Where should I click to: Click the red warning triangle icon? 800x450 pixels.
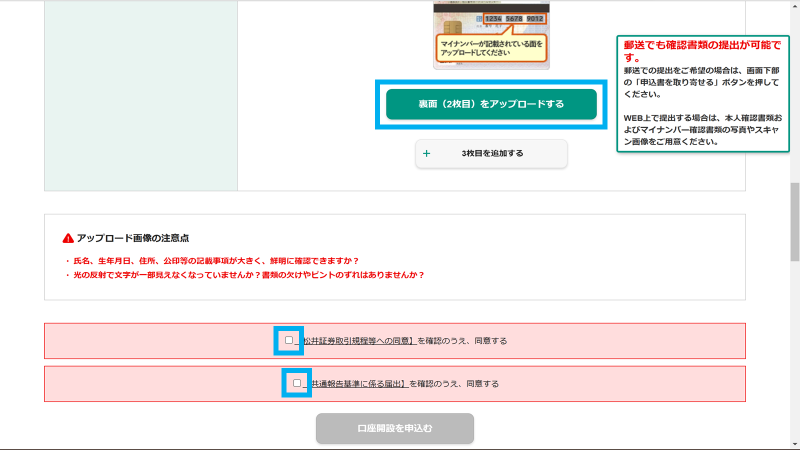pyautogui.click(x=68, y=238)
